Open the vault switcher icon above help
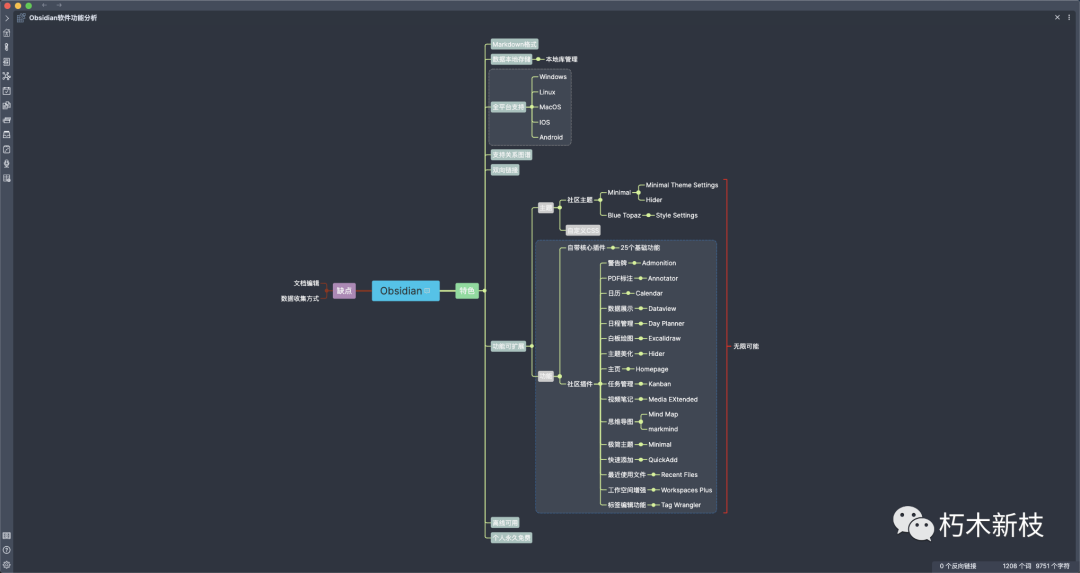Viewport: 1080px width, 573px height. click(7, 535)
